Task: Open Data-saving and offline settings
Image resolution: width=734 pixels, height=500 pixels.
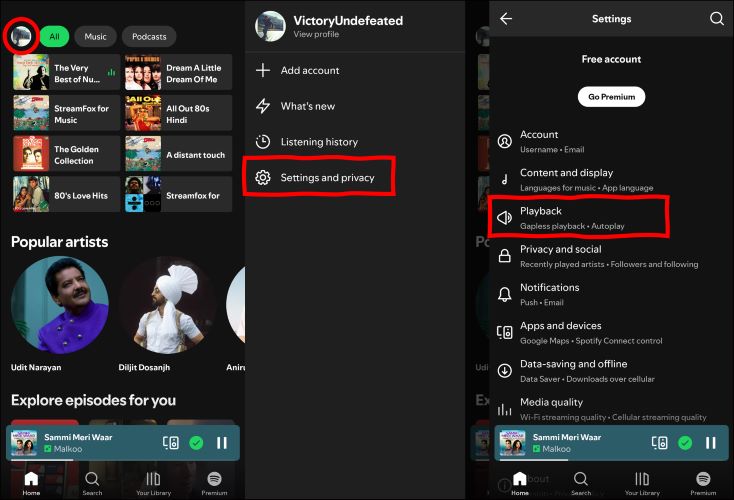Action: [573, 370]
